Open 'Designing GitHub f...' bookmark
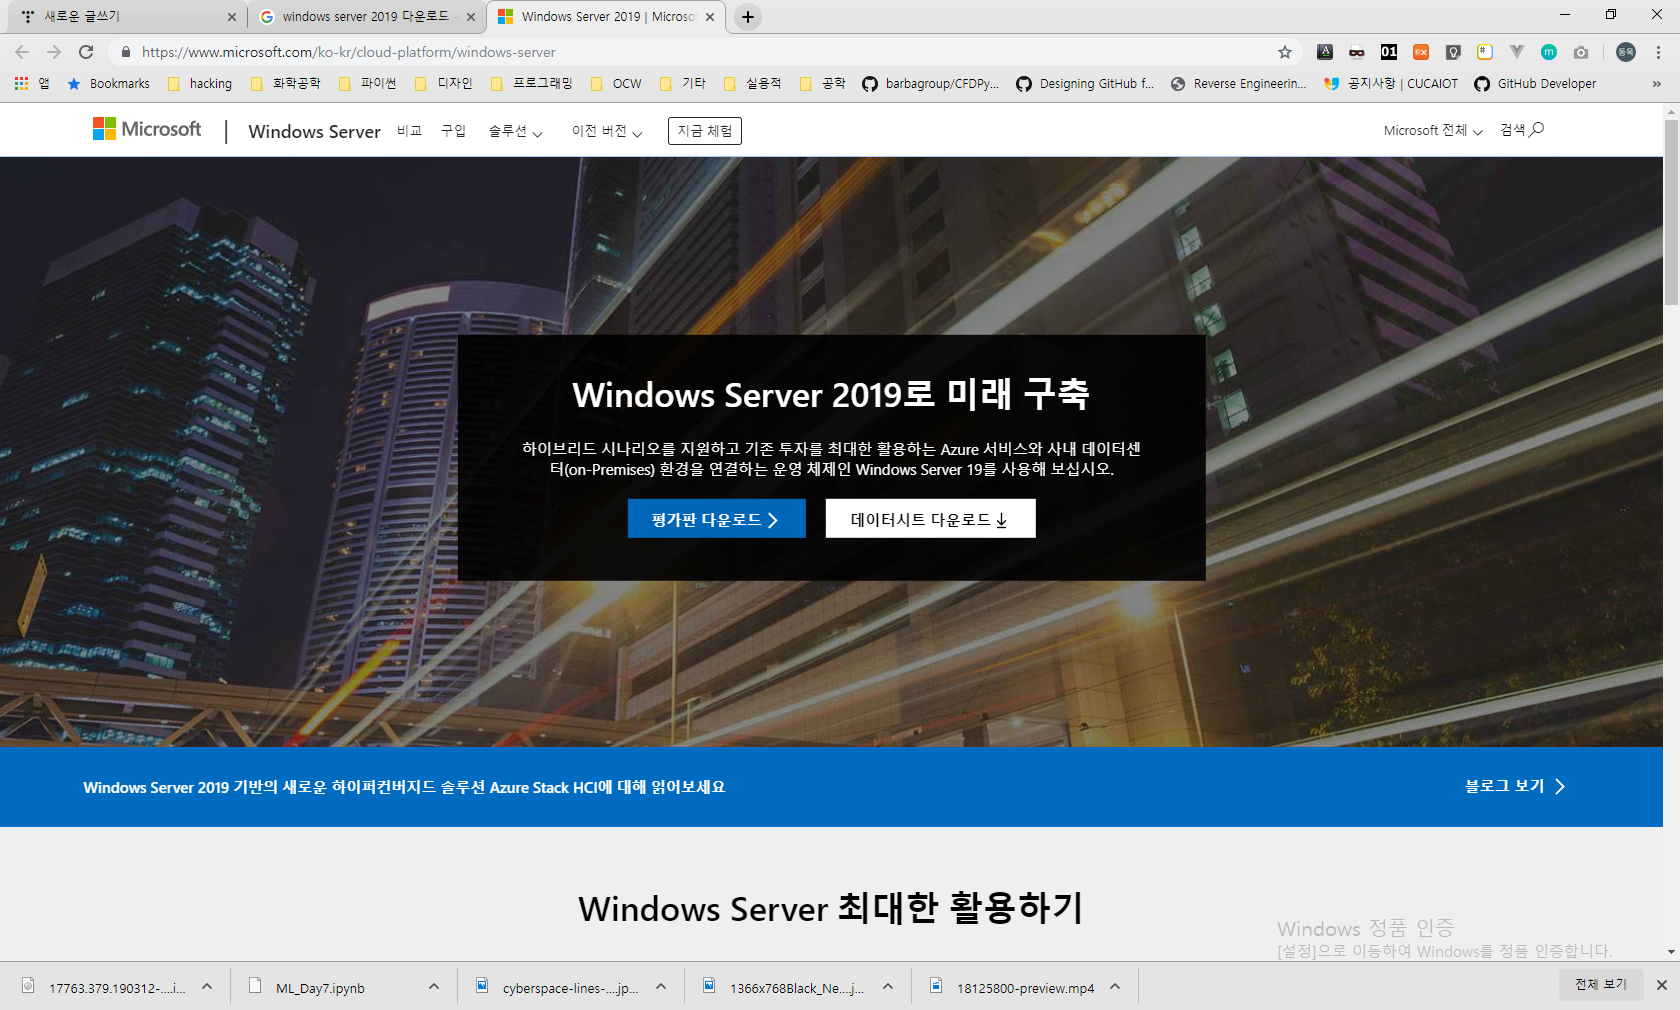Image resolution: width=1680 pixels, height=1010 pixels. click(1085, 84)
